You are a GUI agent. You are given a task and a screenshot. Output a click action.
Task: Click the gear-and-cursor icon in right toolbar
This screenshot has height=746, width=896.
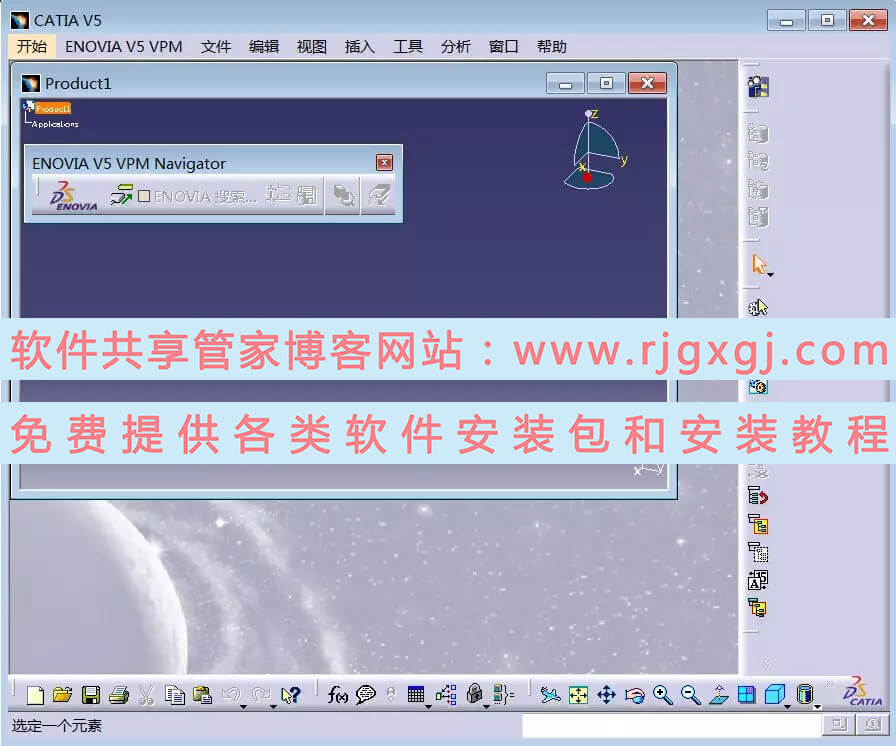(x=758, y=308)
